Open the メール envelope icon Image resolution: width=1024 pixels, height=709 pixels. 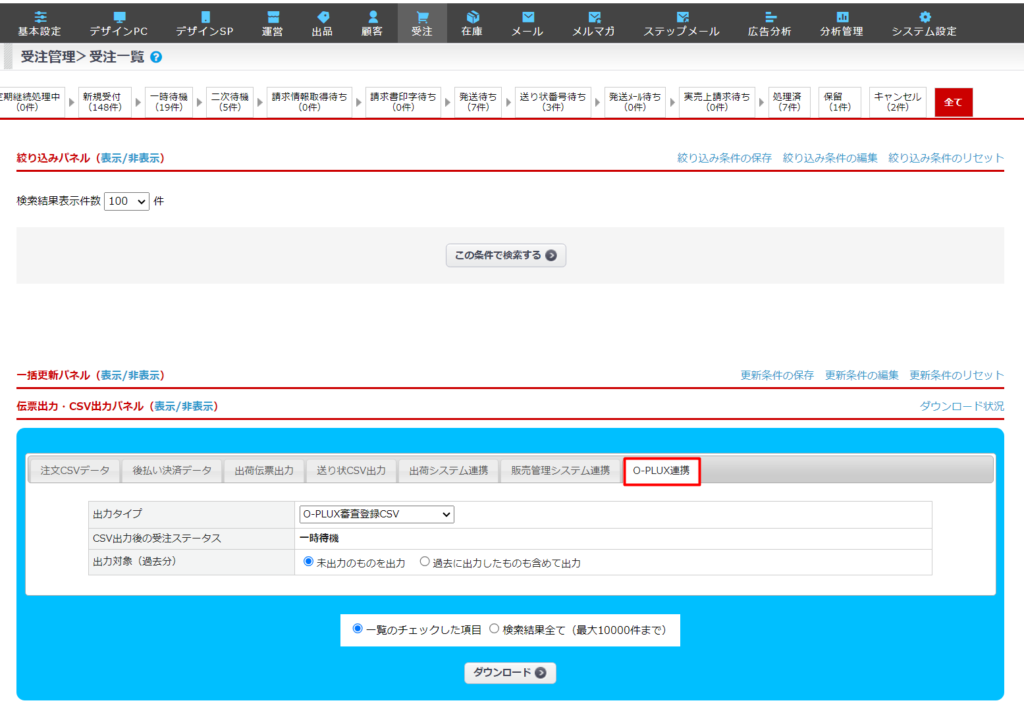coord(527,17)
